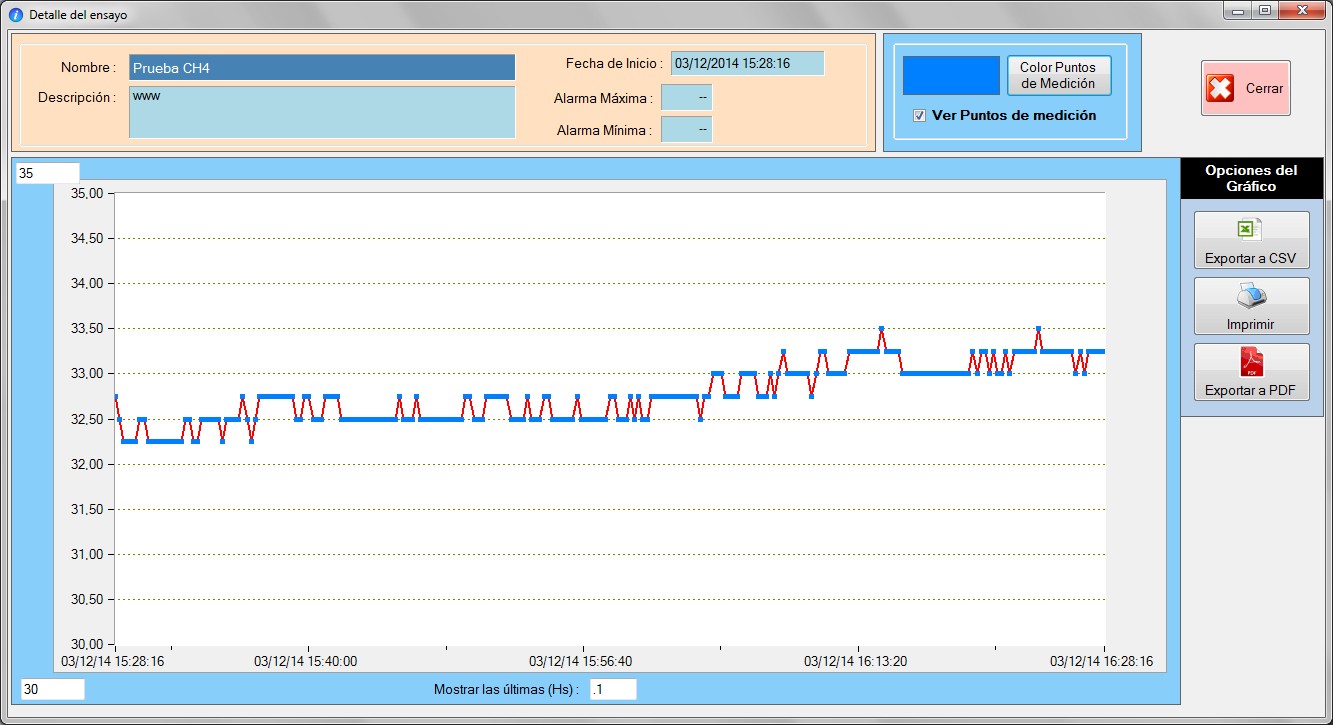Click the blue measurement point color swatch
This screenshot has height=725, width=1333.
(951, 76)
